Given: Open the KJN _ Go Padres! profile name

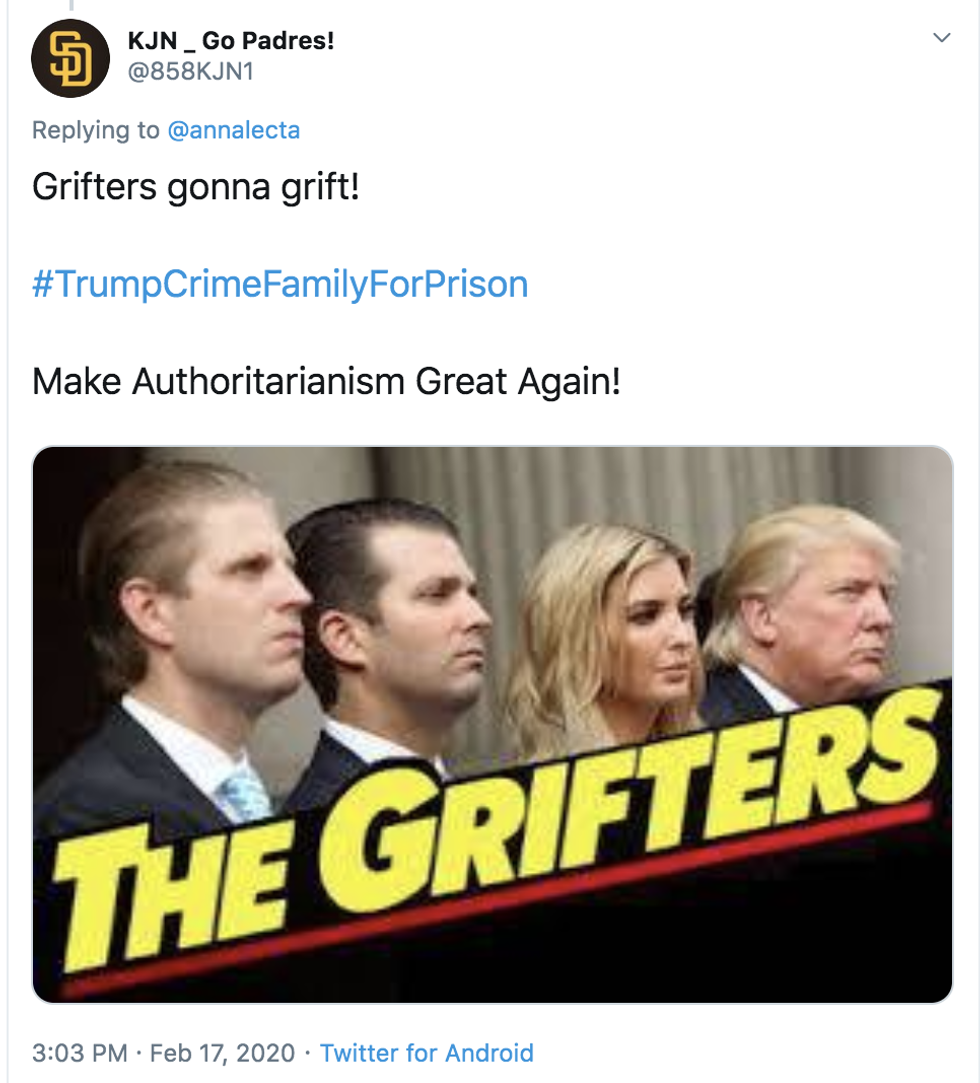Looking at the screenshot, I should (x=231, y=41).
